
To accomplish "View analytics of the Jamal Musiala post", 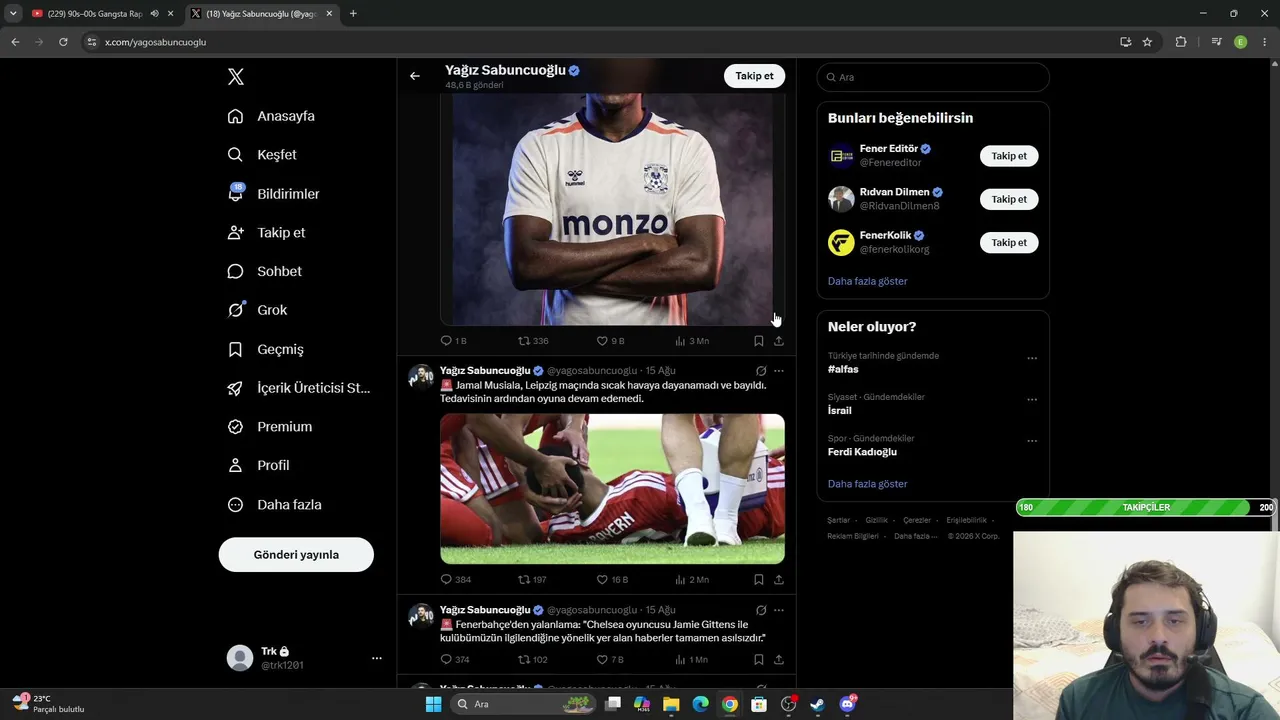I will pyautogui.click(x=692, y=580).
